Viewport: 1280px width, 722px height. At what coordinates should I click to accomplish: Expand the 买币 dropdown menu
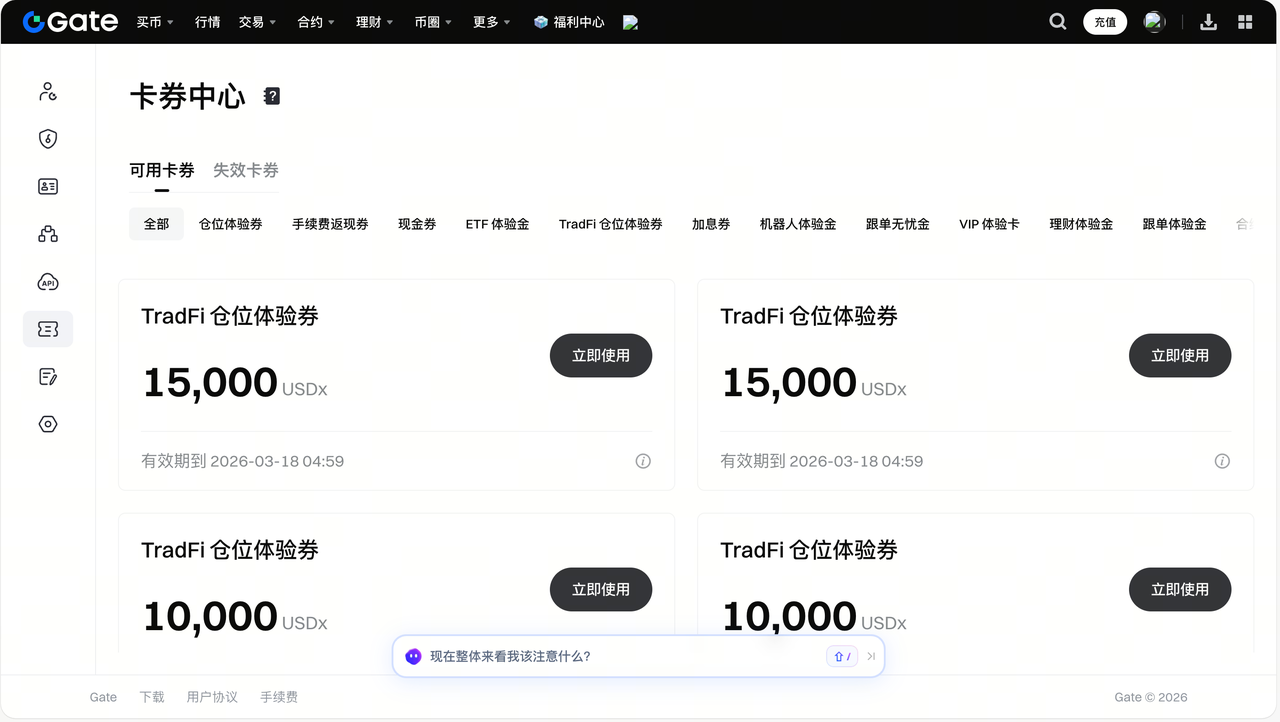pyautogui.click(x=155, y=22)
